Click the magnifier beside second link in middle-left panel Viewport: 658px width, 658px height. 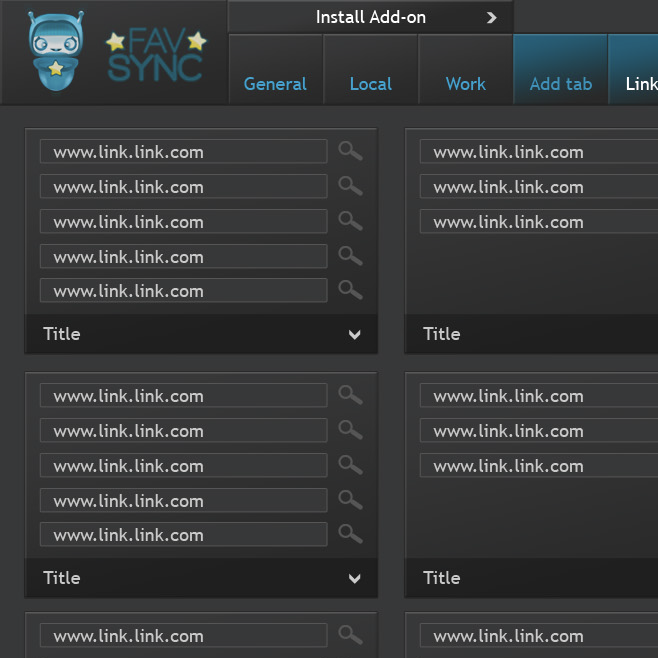tap(350, 430)
